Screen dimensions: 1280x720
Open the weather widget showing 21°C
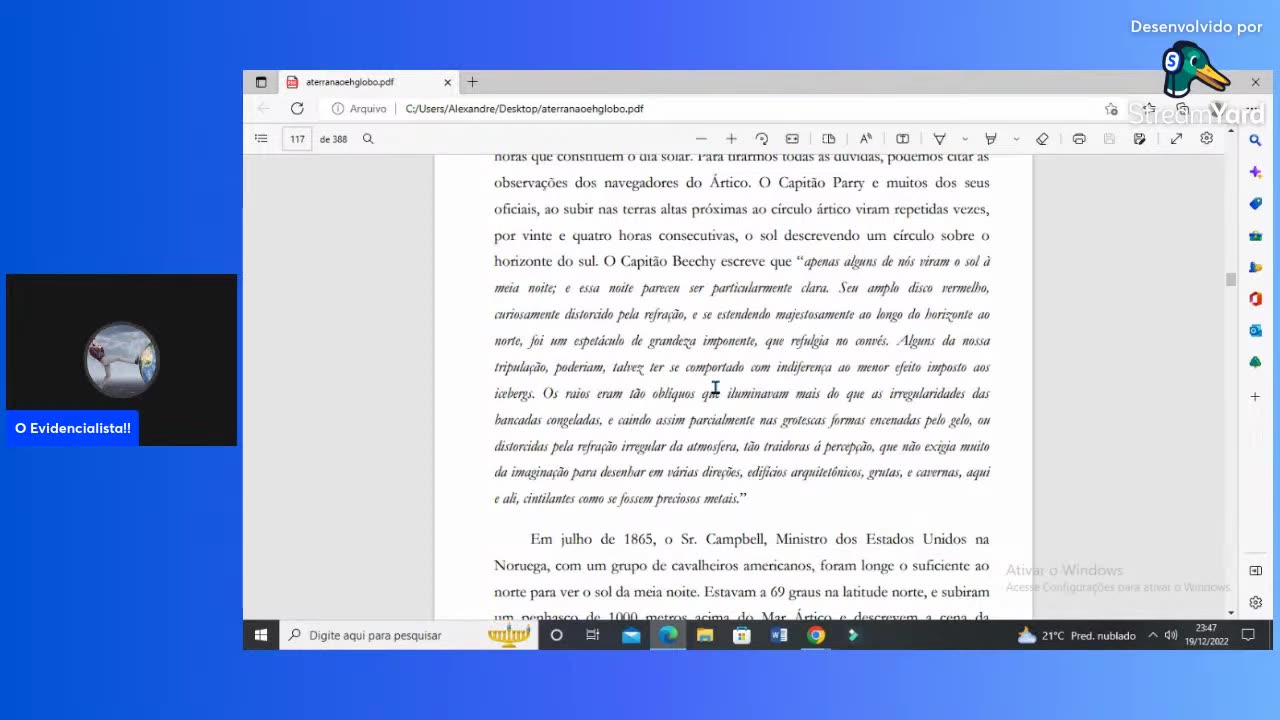(x=1076, y=635)
